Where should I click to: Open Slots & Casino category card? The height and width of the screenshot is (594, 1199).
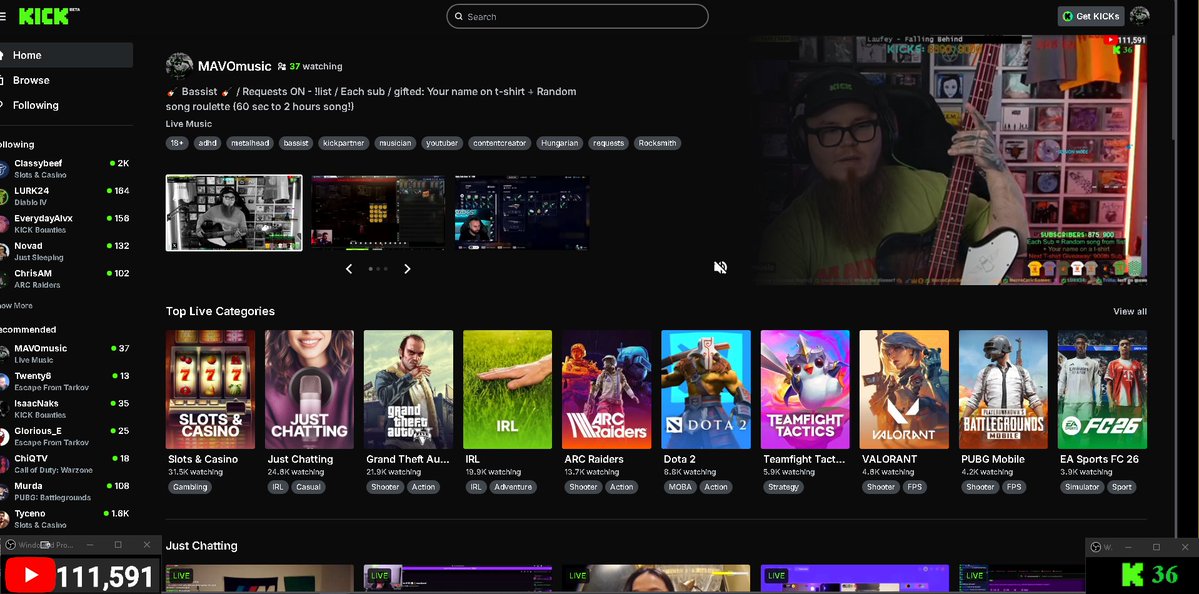point(210,389)
